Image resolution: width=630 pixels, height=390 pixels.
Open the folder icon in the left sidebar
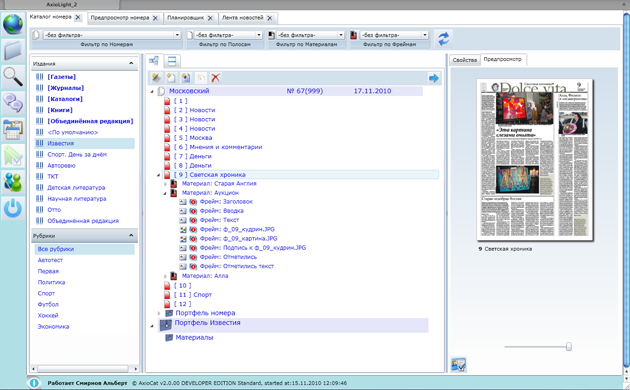point(13,51)
